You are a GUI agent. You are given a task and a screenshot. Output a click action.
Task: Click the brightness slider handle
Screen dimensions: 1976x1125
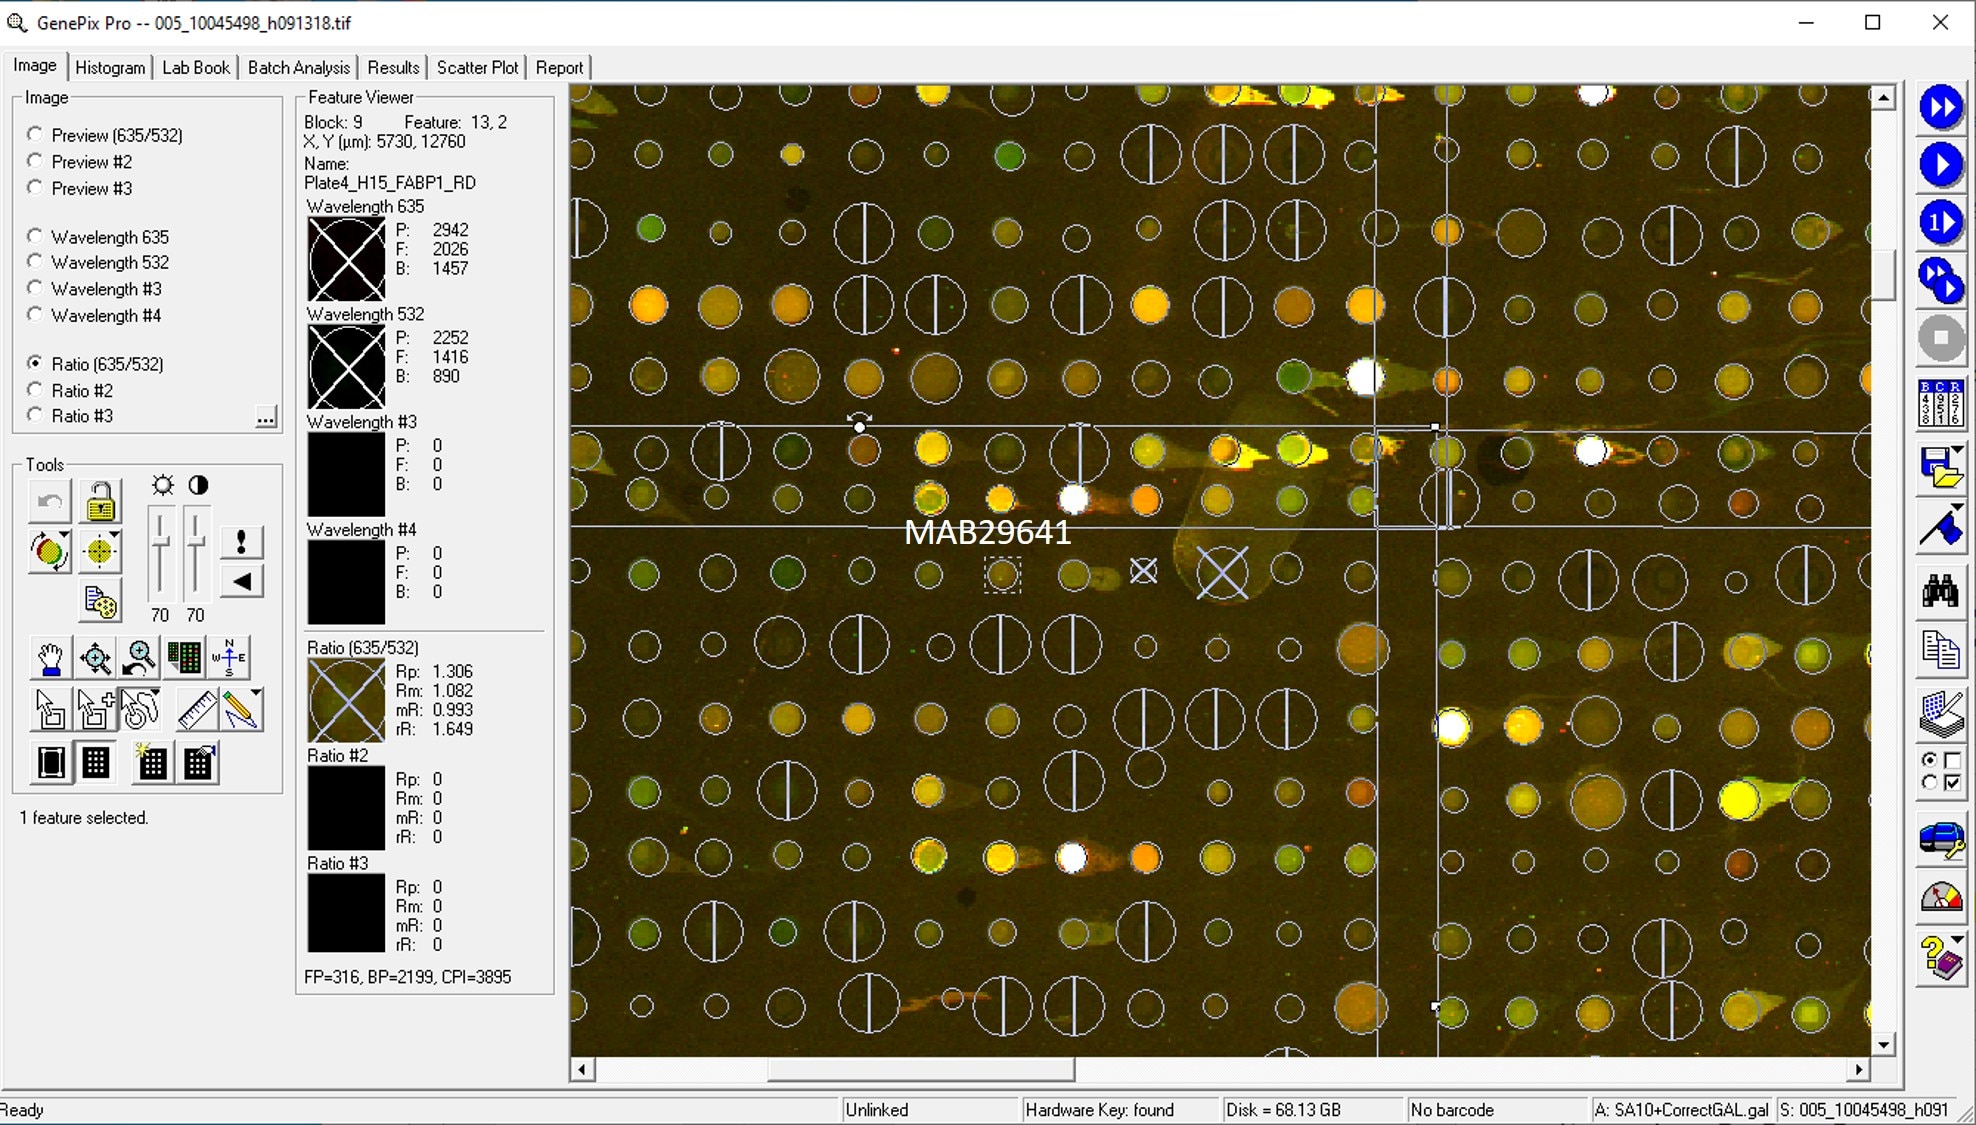(160, 543)
